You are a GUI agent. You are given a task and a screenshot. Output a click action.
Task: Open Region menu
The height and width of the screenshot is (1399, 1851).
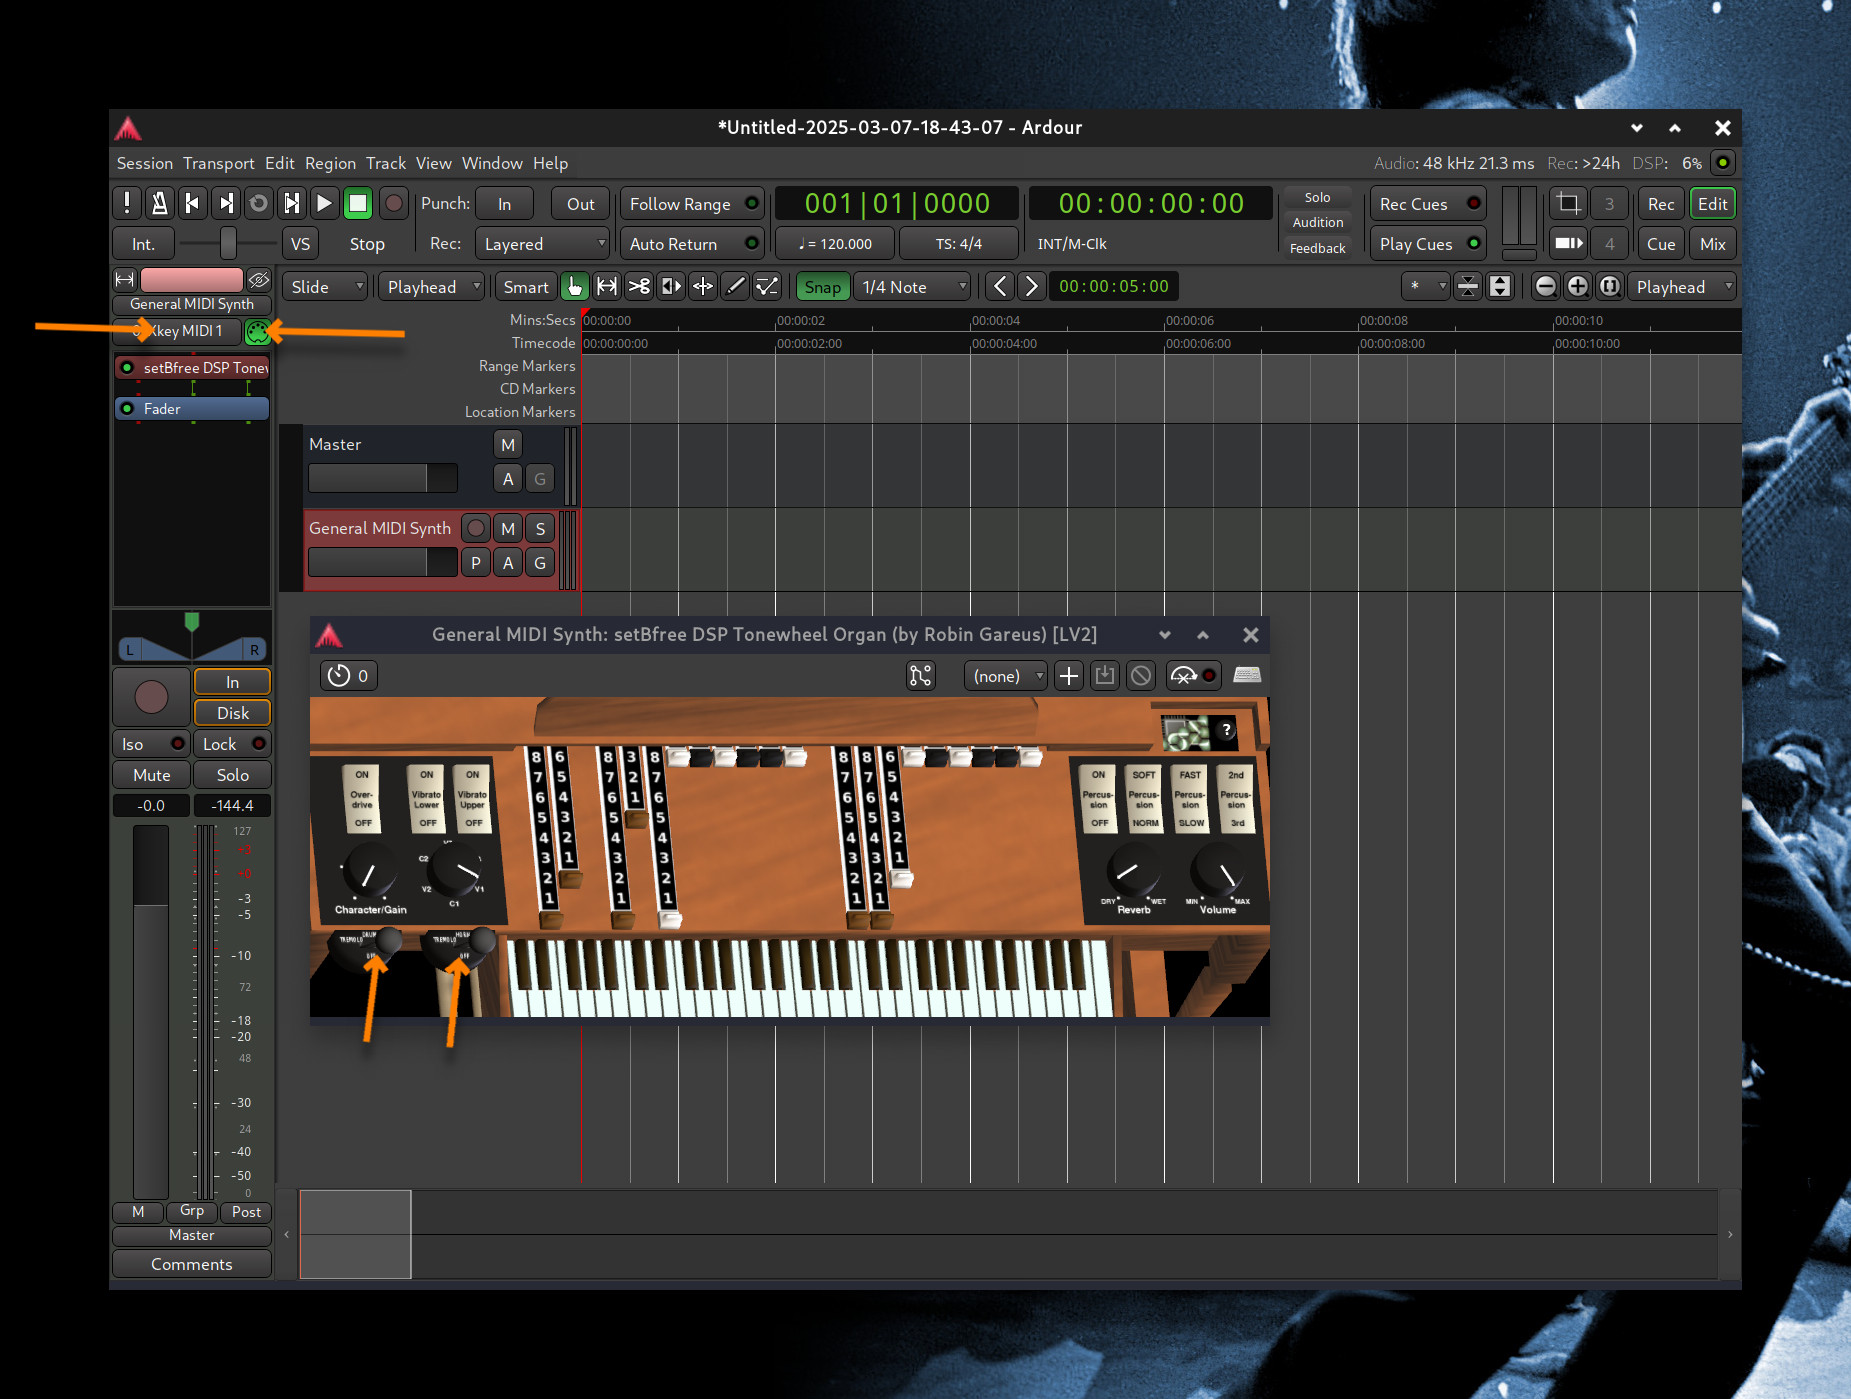pos(330,163)
